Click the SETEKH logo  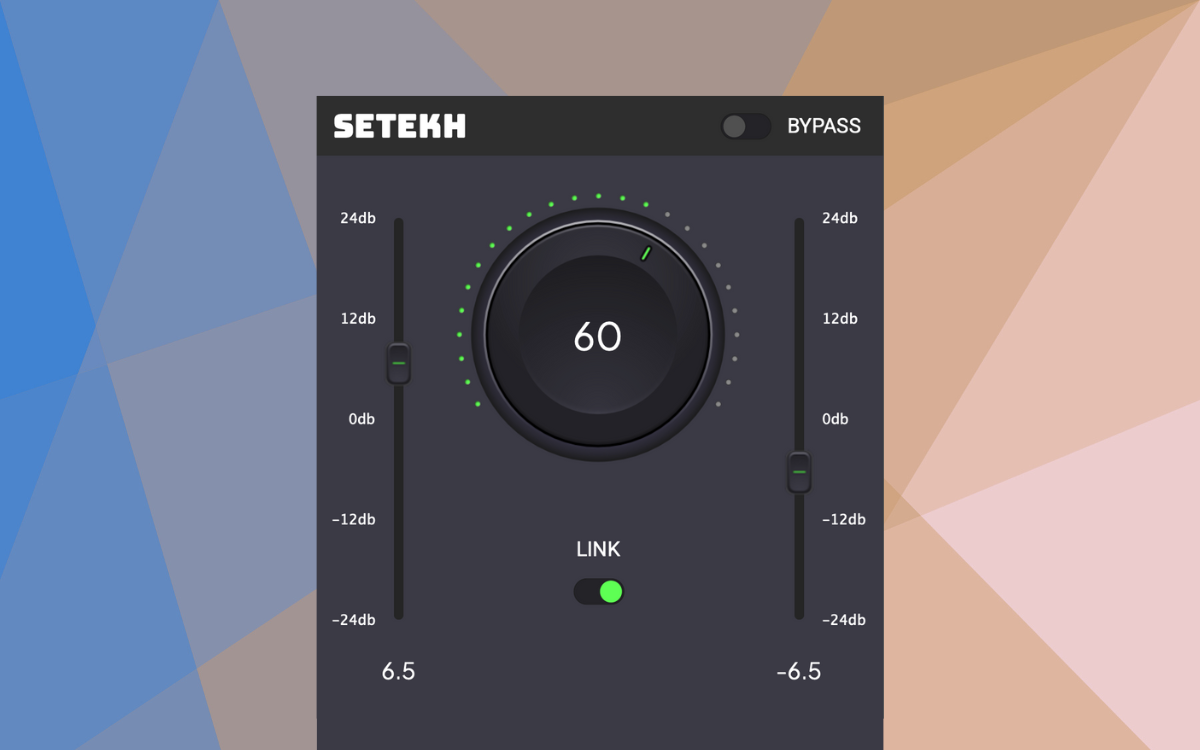pos(397,126)
